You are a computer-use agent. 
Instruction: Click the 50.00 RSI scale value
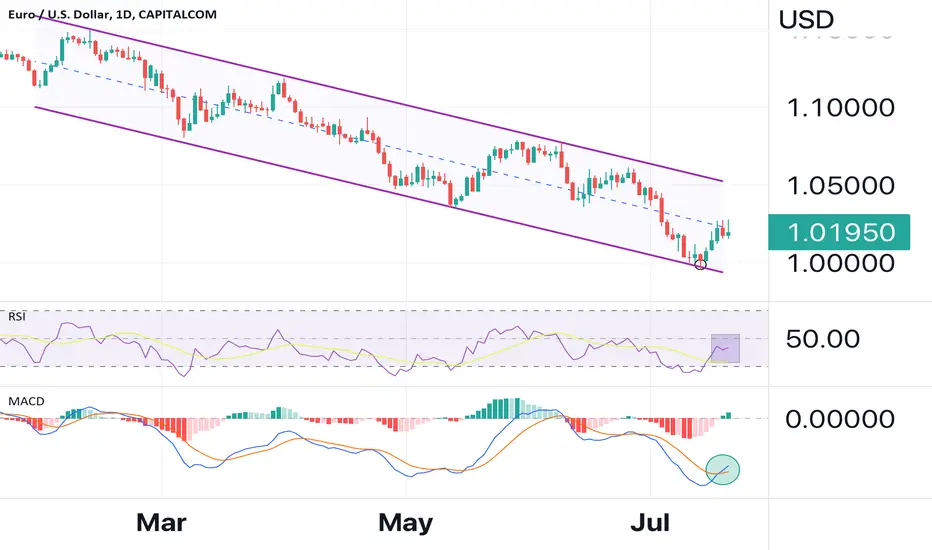[823, 339]
